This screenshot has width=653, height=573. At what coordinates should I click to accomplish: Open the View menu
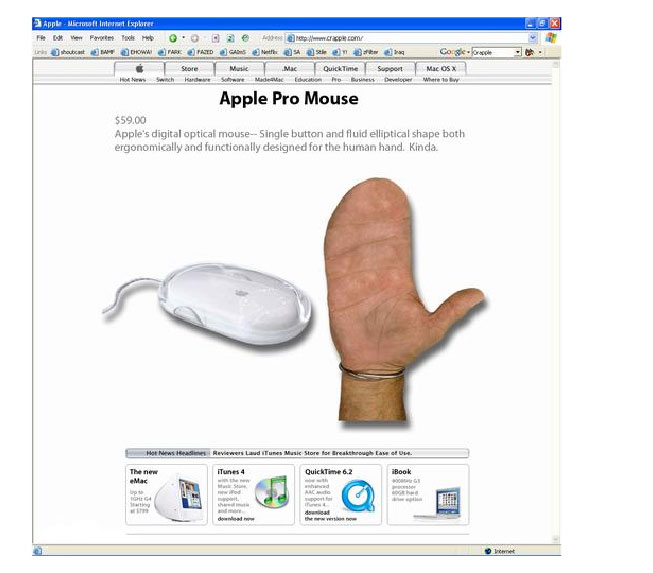tap(76, 38)
